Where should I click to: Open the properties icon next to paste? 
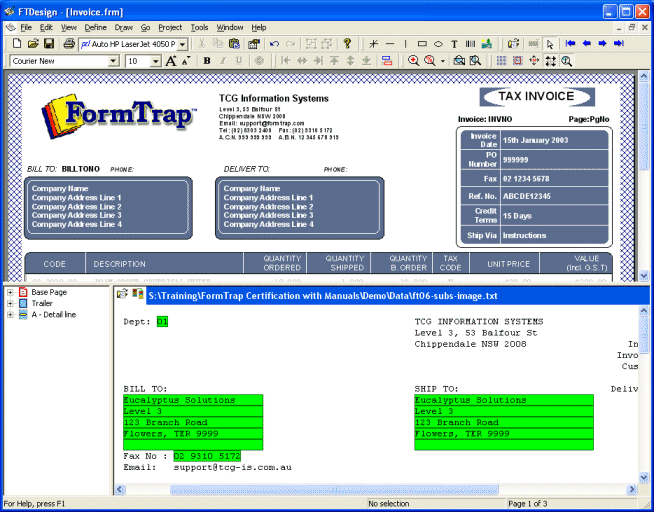(254, 44)
